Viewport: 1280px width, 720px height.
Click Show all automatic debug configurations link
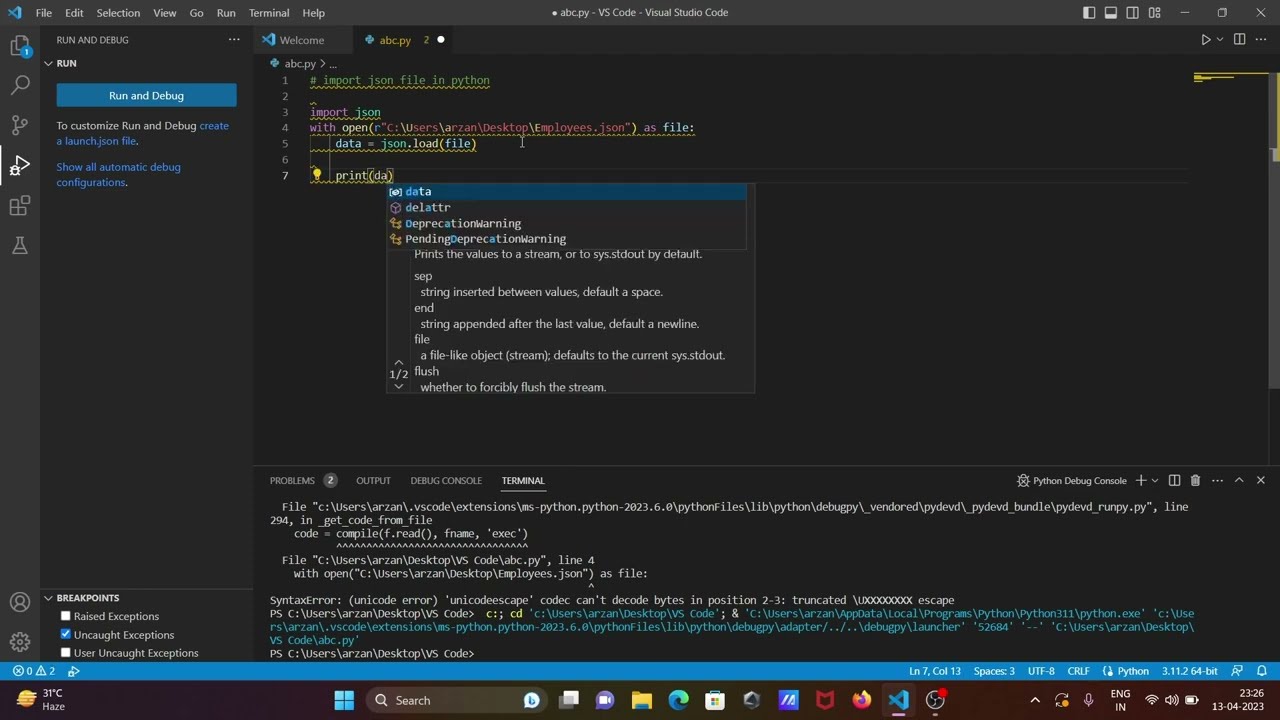(117, 174)
